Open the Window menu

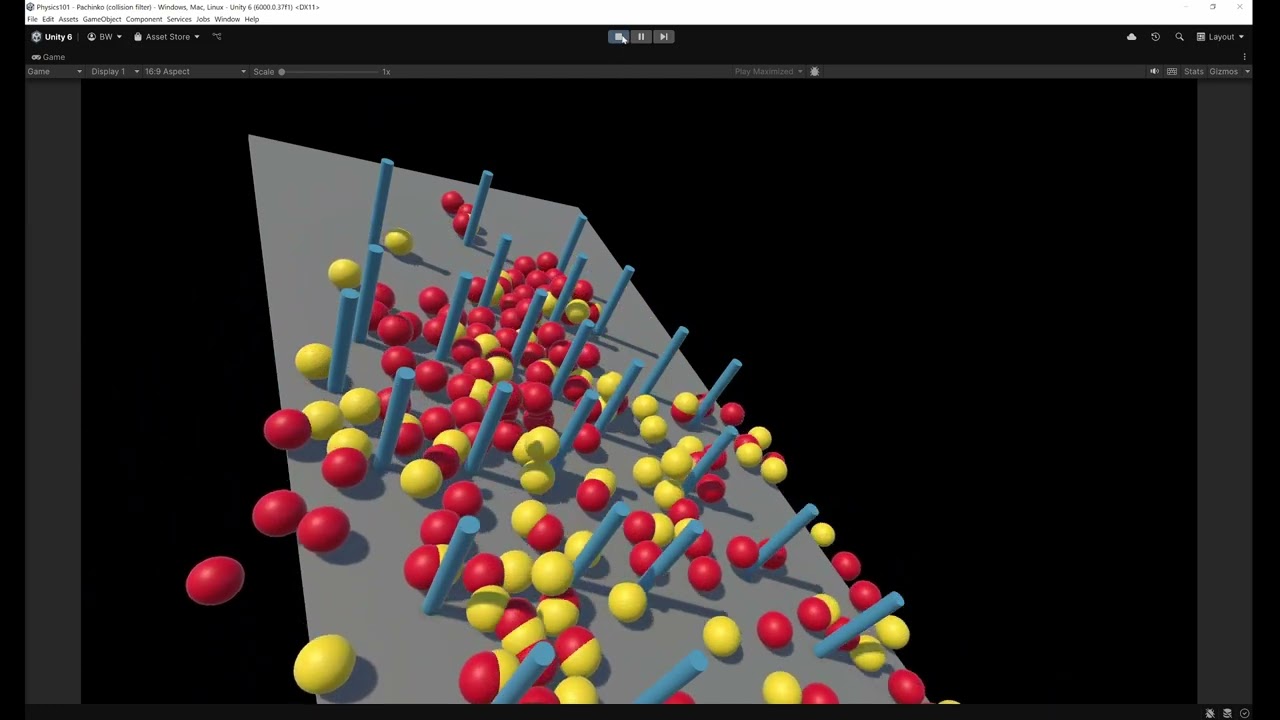tap(227, 19)
